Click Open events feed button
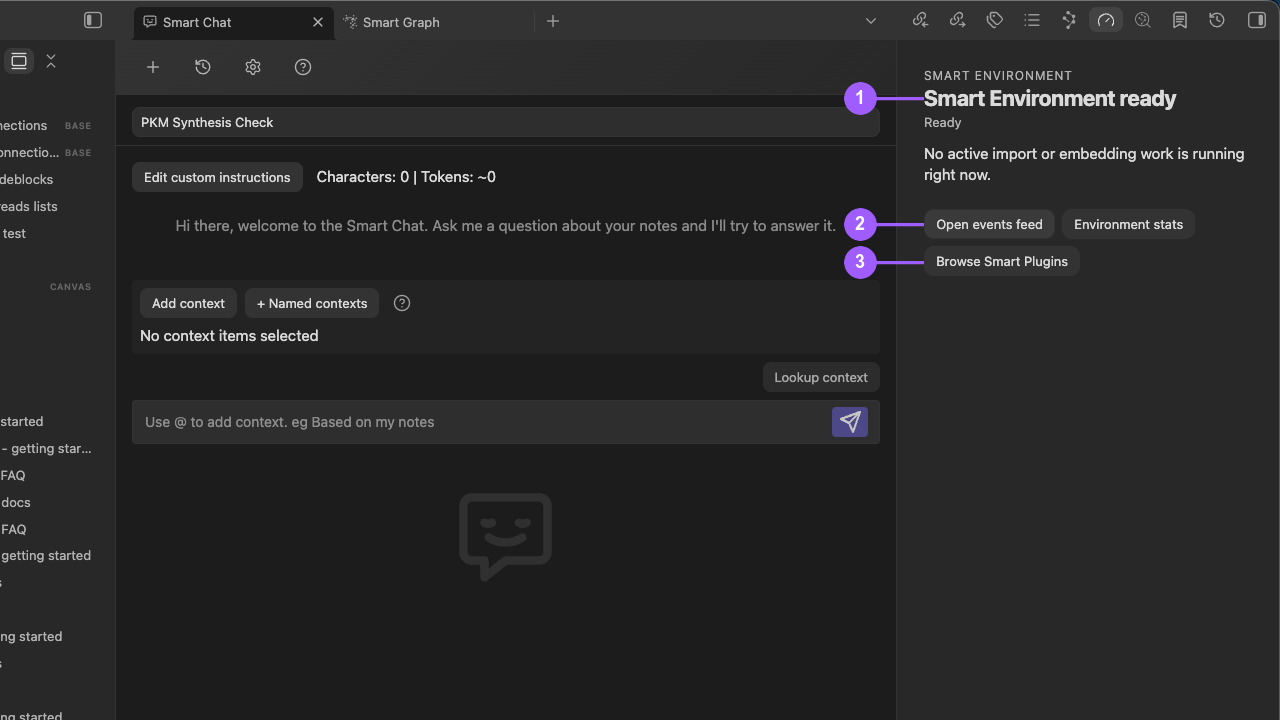This screenshot has height=720, width=1280. coord(989,224)
